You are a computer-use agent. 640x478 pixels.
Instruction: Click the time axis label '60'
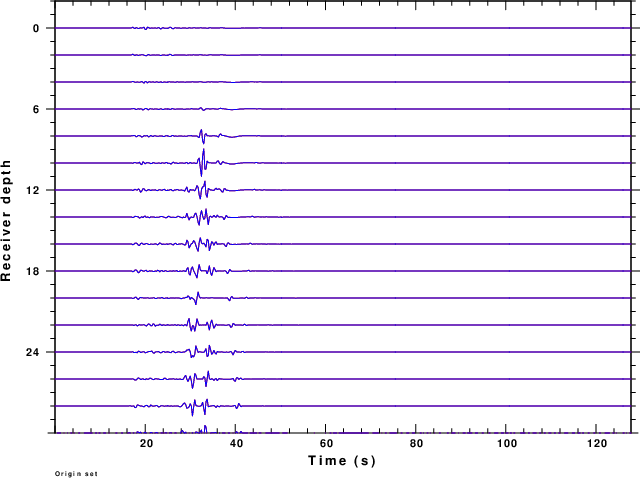tap(326, 444)
